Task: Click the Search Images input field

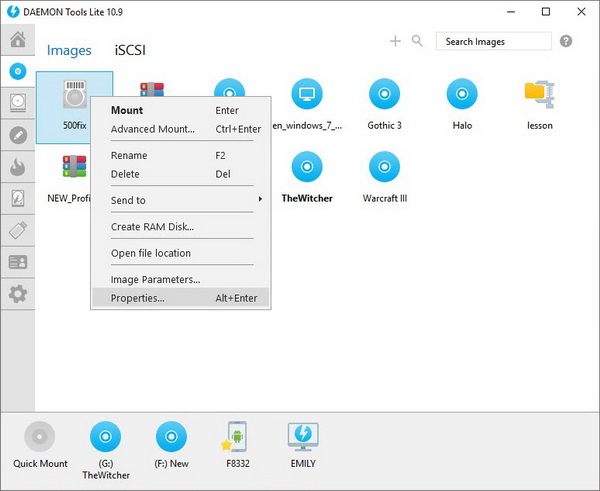Action: pyautogui.click(x=494, y=41)
